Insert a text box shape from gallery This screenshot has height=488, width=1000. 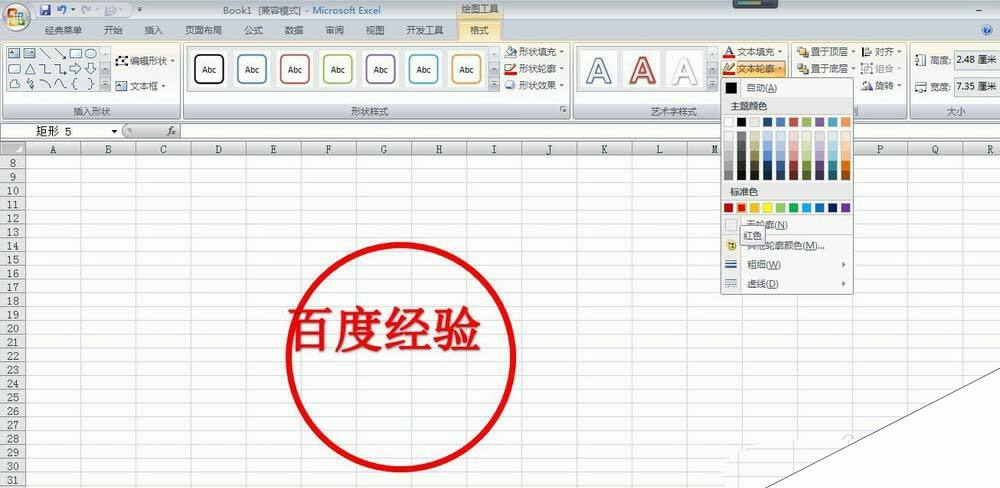click(13, 53)
